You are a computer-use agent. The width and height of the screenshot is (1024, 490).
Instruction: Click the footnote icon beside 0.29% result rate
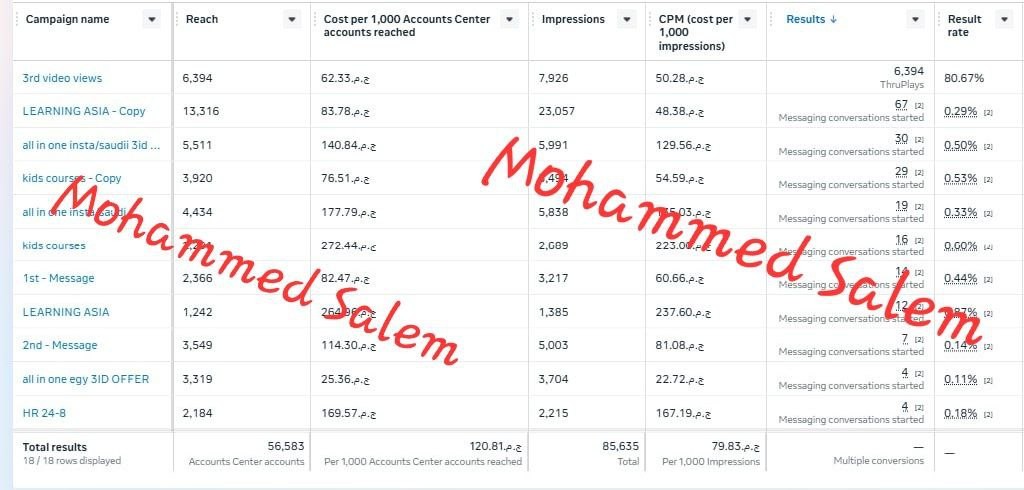pyautogui.click(x=988, y=112)
